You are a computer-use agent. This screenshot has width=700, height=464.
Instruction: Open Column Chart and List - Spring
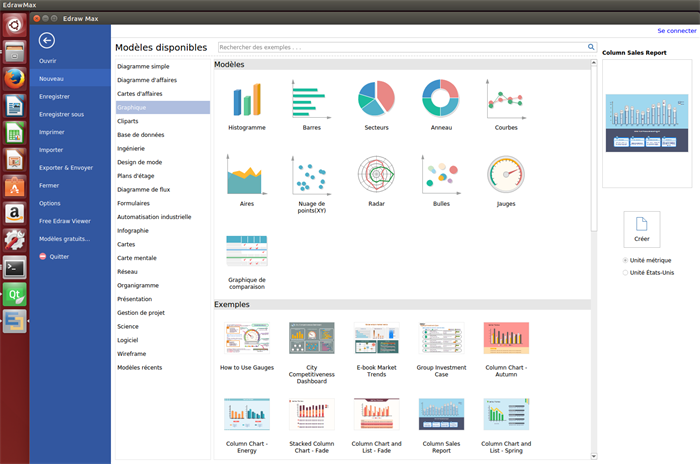click(506, 426)
